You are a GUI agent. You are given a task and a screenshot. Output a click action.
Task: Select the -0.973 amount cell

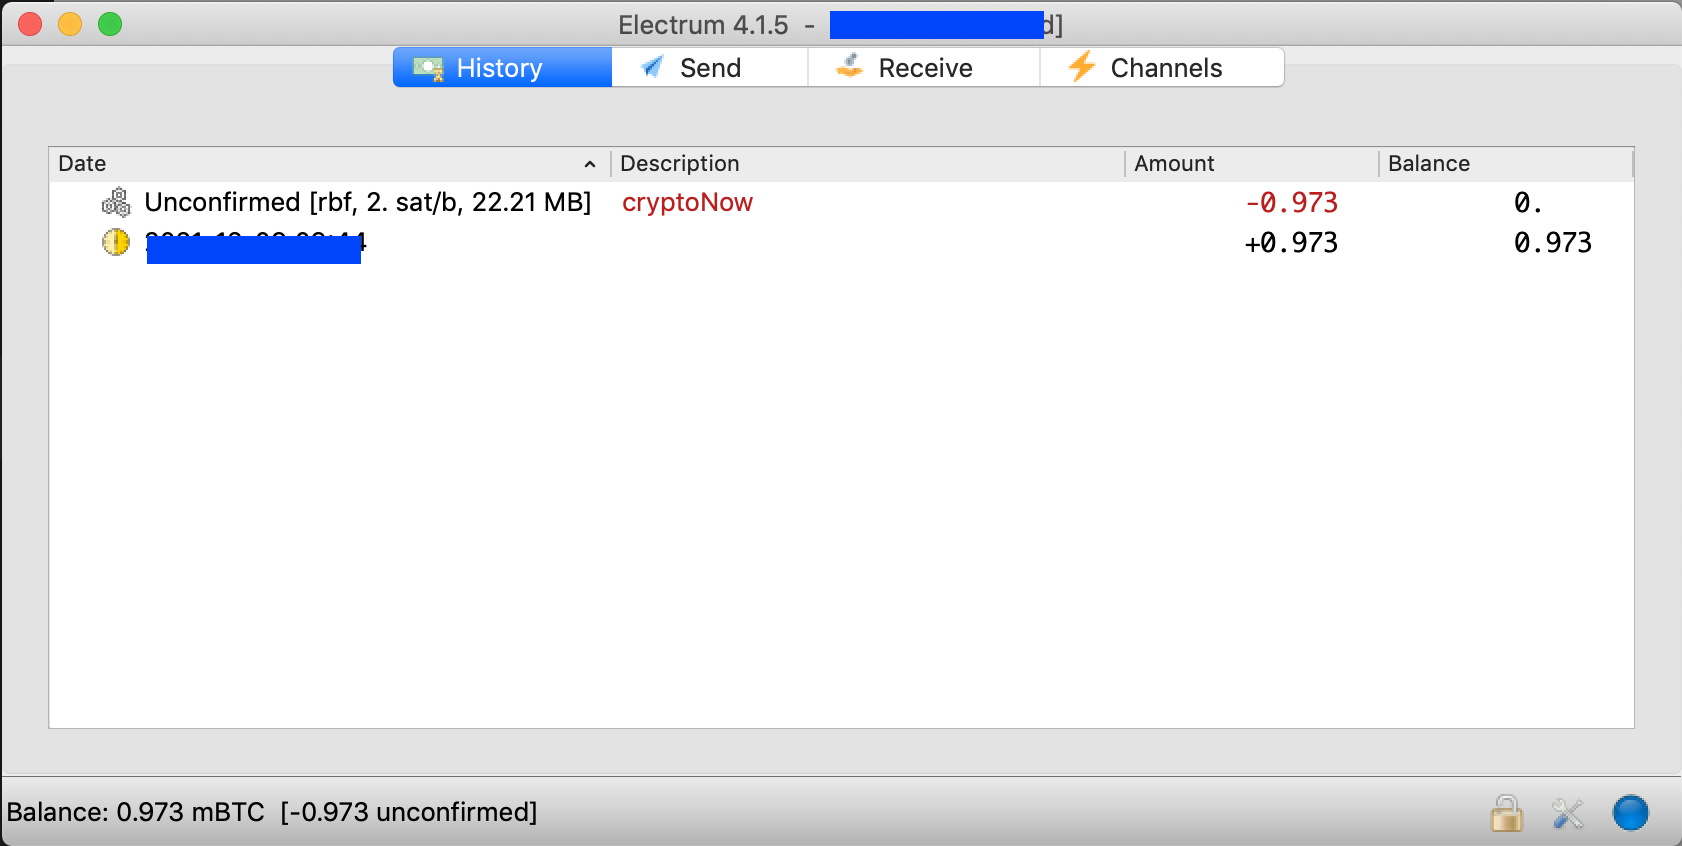(x=1291, y=203)
